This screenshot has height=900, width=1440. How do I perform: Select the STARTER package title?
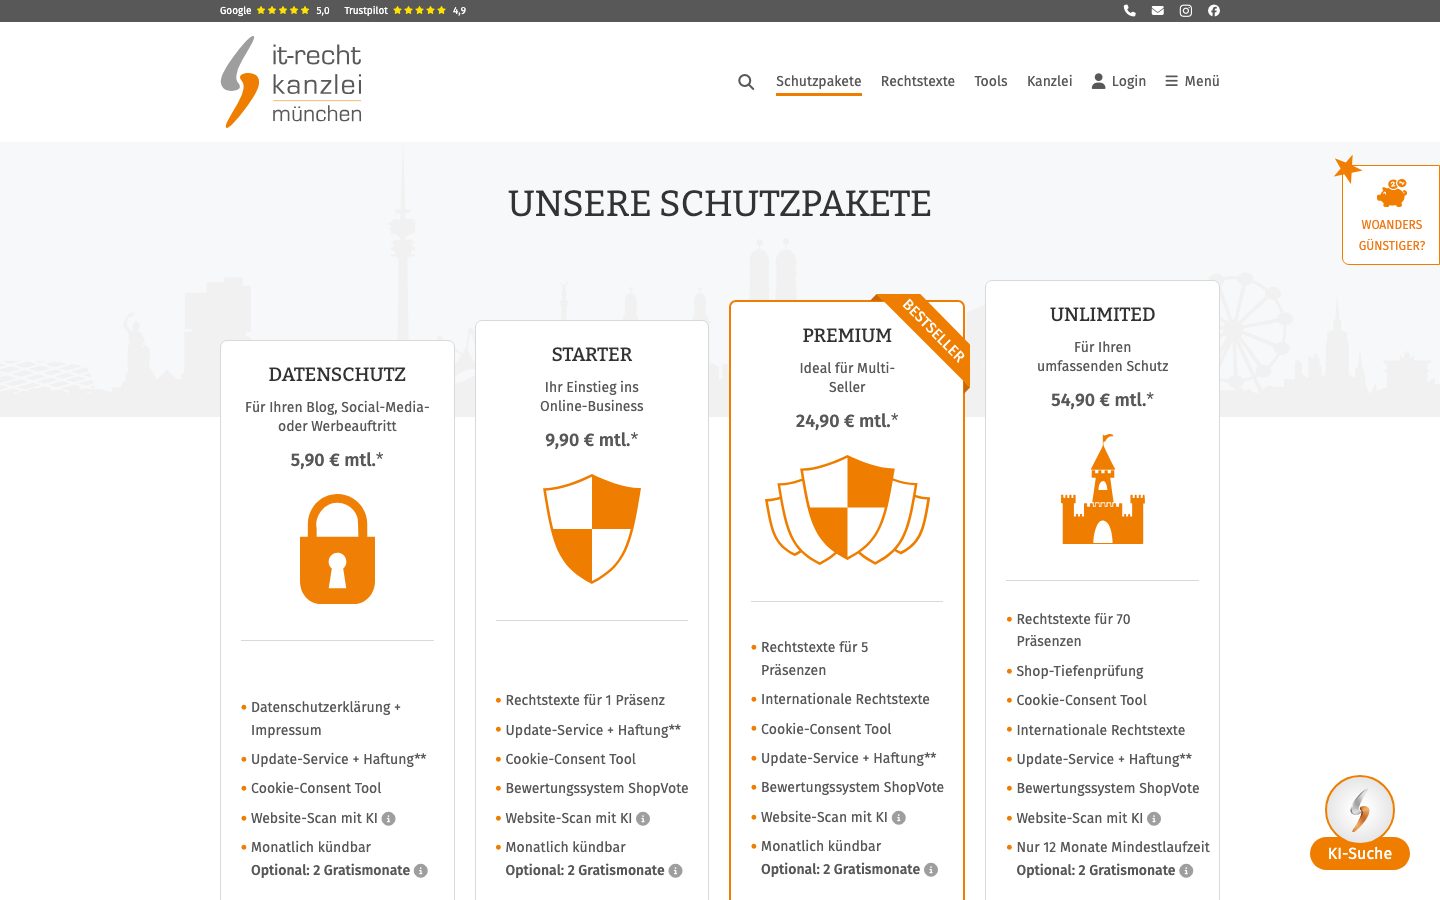coord(592,355)
